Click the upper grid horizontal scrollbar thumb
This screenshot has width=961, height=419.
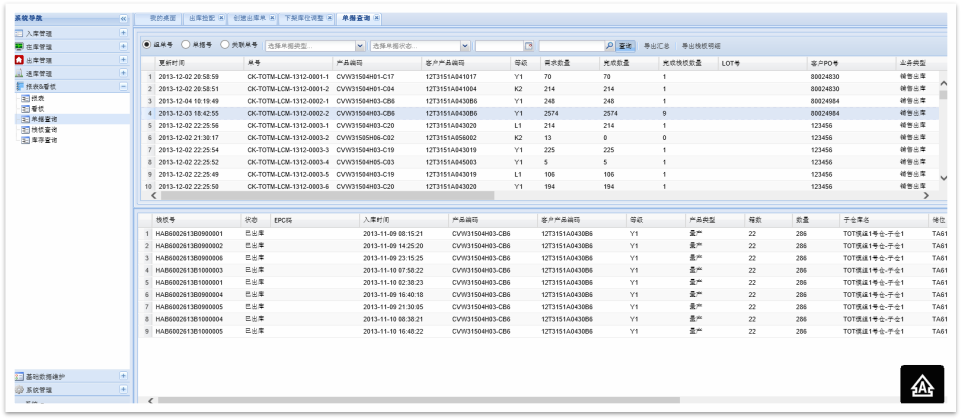[326, 195]
